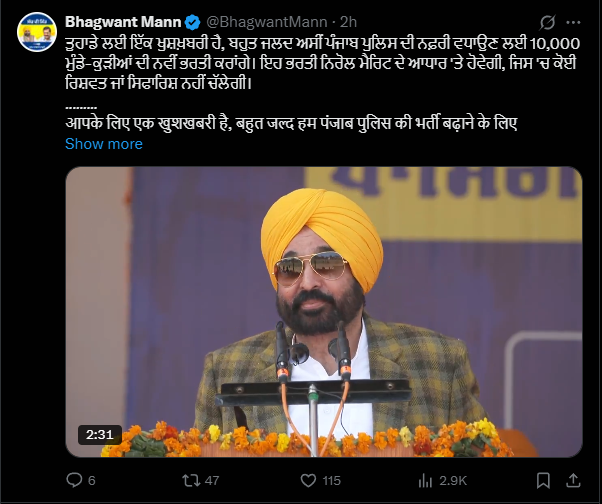Click the blue verified badge

[x=192, y=22]
